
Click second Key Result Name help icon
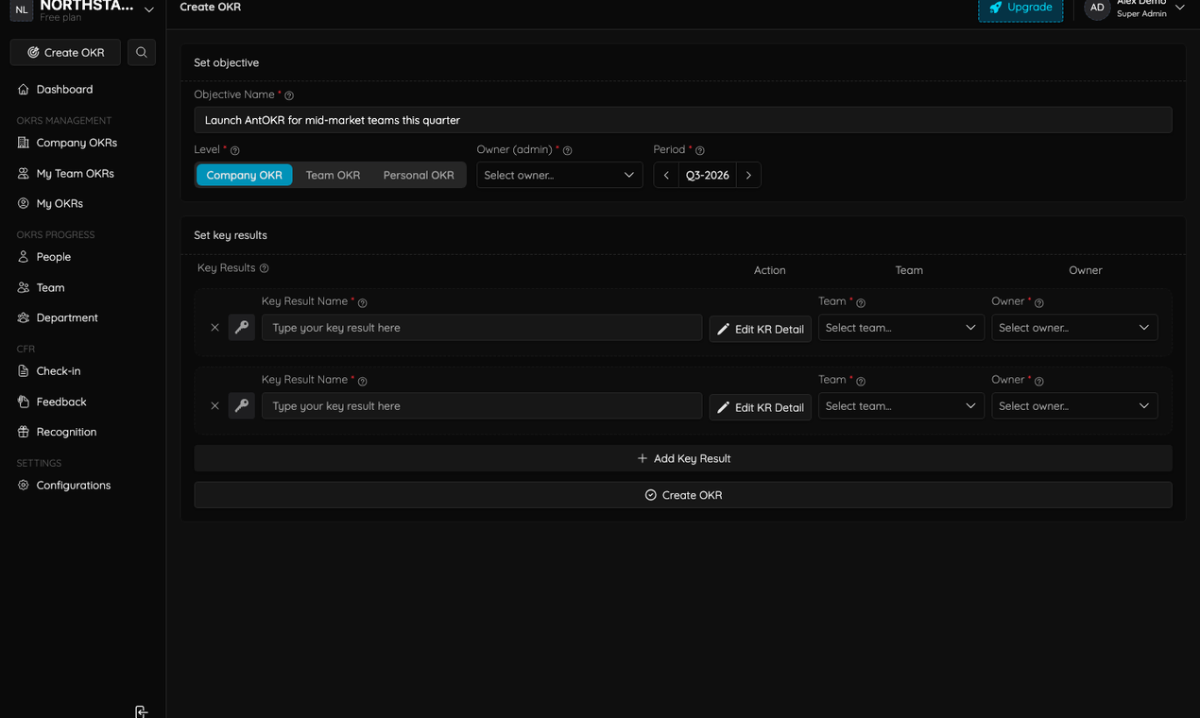(363, 381)
